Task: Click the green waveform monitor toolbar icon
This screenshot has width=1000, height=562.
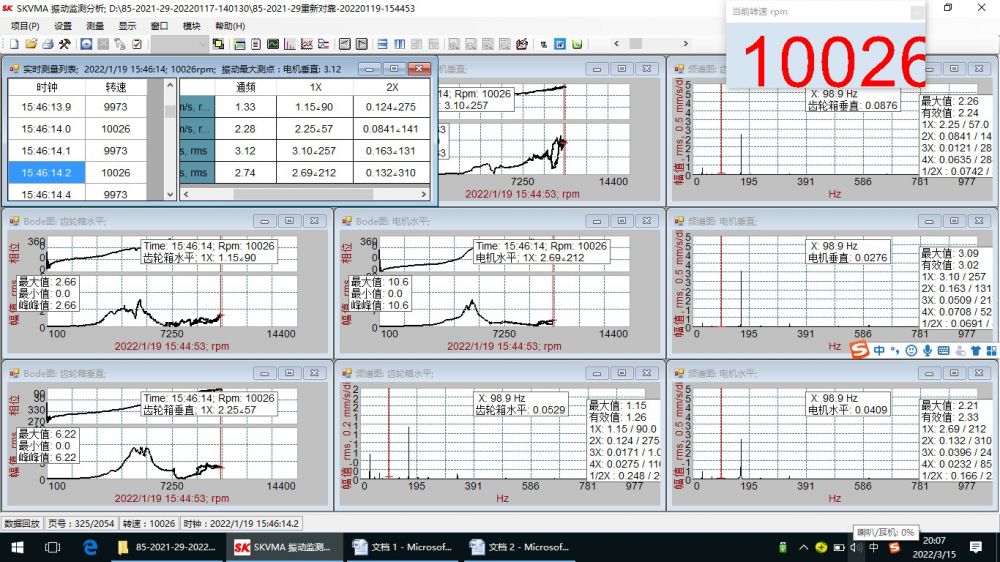Action: (x=273, y=44)
